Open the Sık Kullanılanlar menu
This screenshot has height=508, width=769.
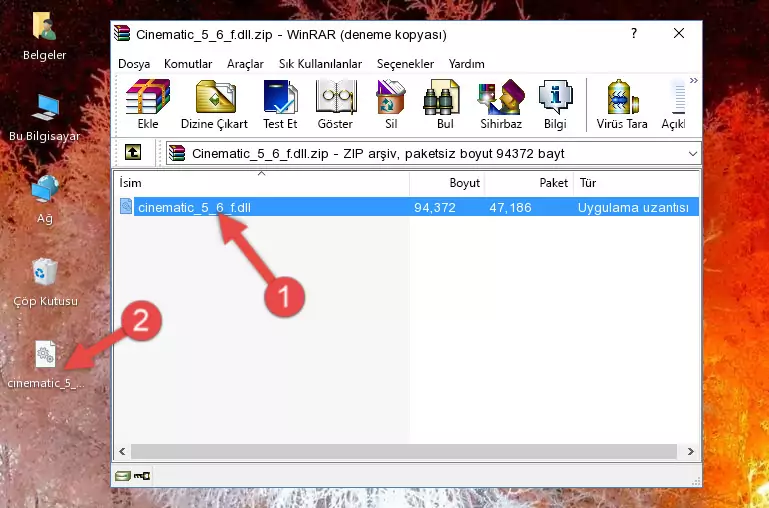(x=320, y=64)
